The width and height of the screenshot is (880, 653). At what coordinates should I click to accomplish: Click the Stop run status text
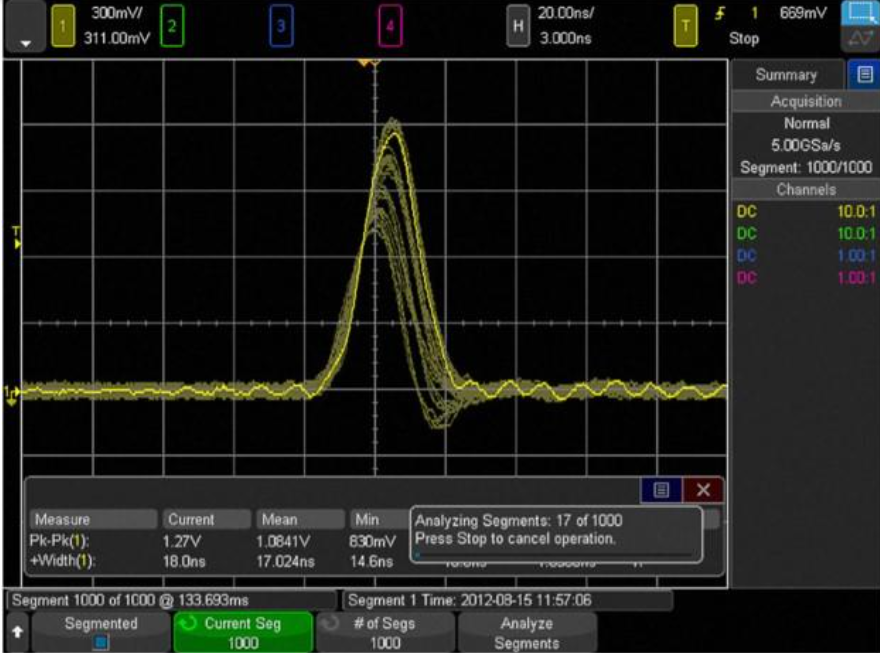(x=744, y=38)
